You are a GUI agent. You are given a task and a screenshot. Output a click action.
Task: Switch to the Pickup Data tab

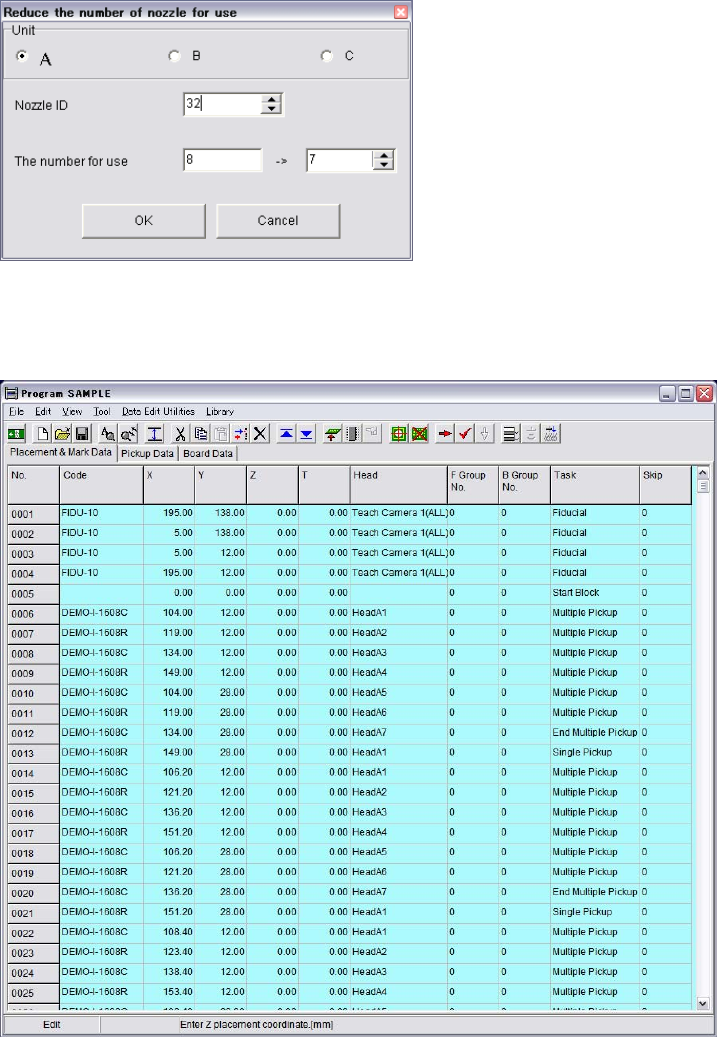tap(147, 453)
